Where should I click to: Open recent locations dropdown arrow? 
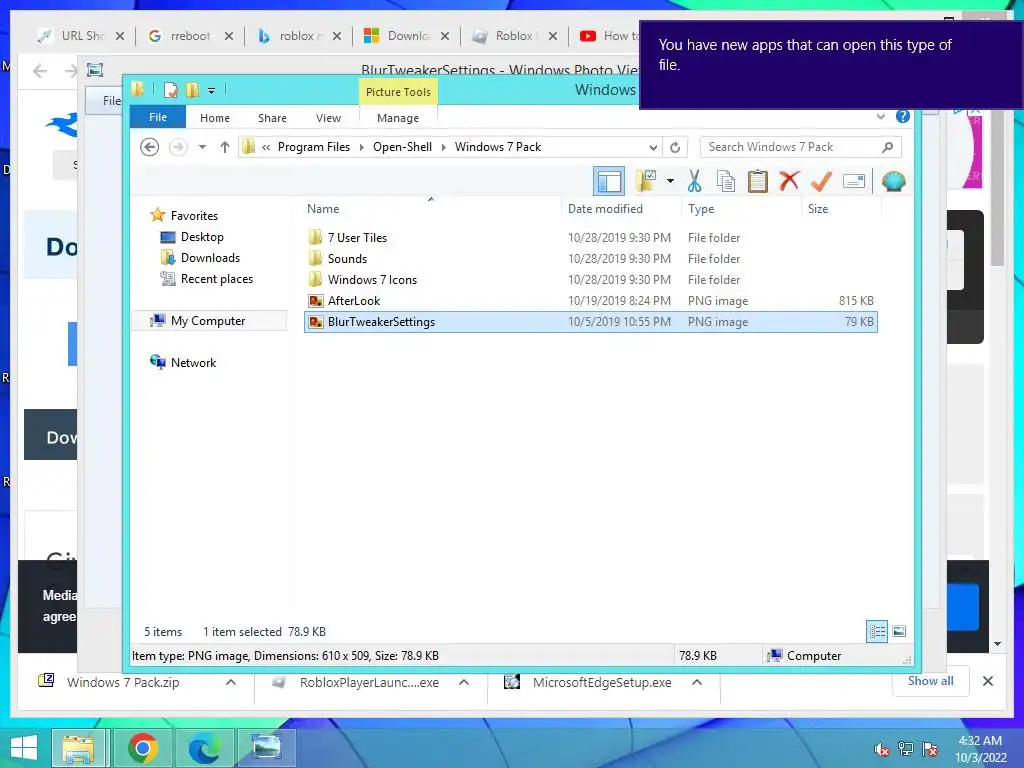(x=202, y=147)
